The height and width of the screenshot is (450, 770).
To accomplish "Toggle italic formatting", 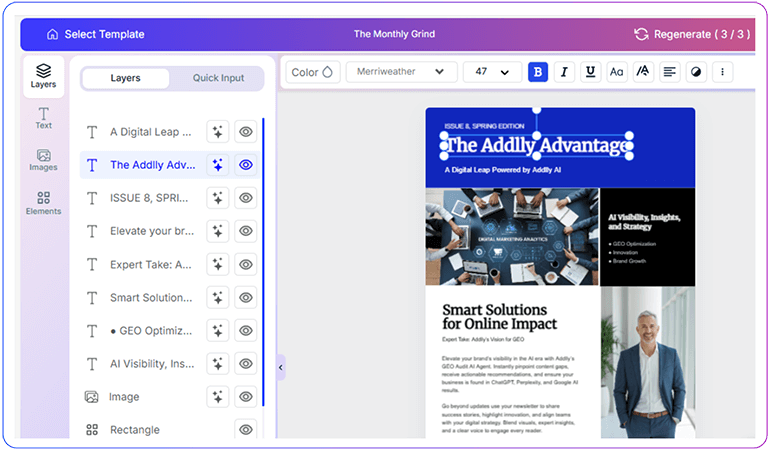I will coord(564,72).
